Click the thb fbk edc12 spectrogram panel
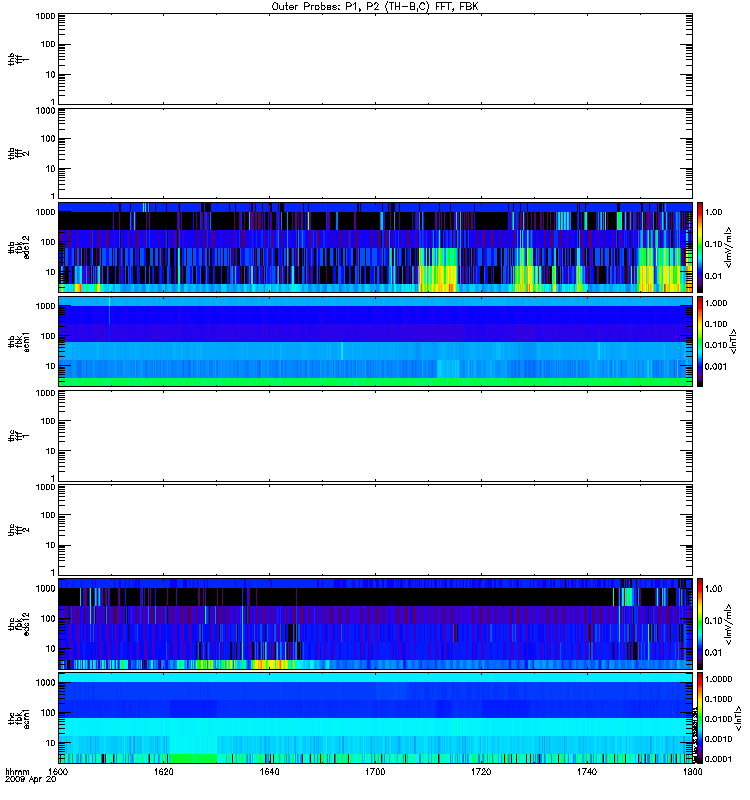 [375, 247]
